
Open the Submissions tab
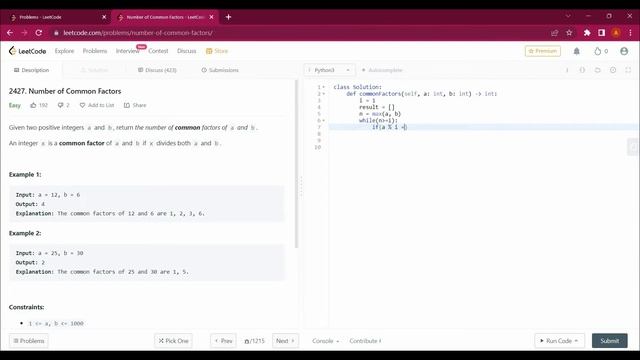point(220,70)
